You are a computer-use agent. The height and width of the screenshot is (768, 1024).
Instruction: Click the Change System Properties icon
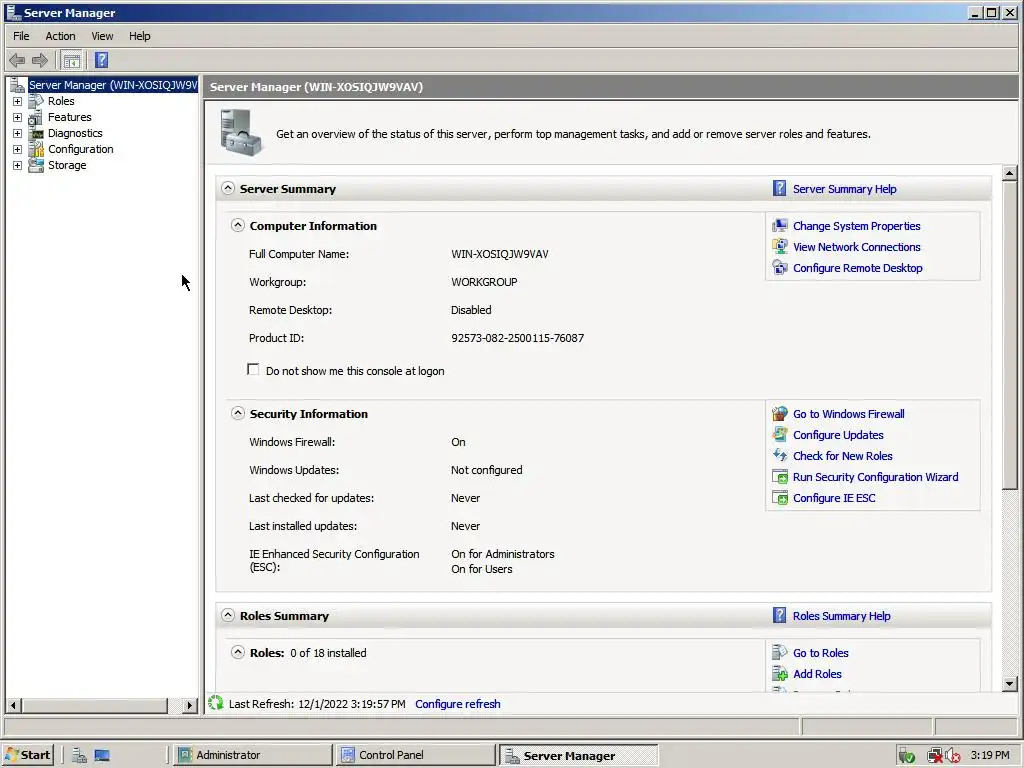pos(780,226)
